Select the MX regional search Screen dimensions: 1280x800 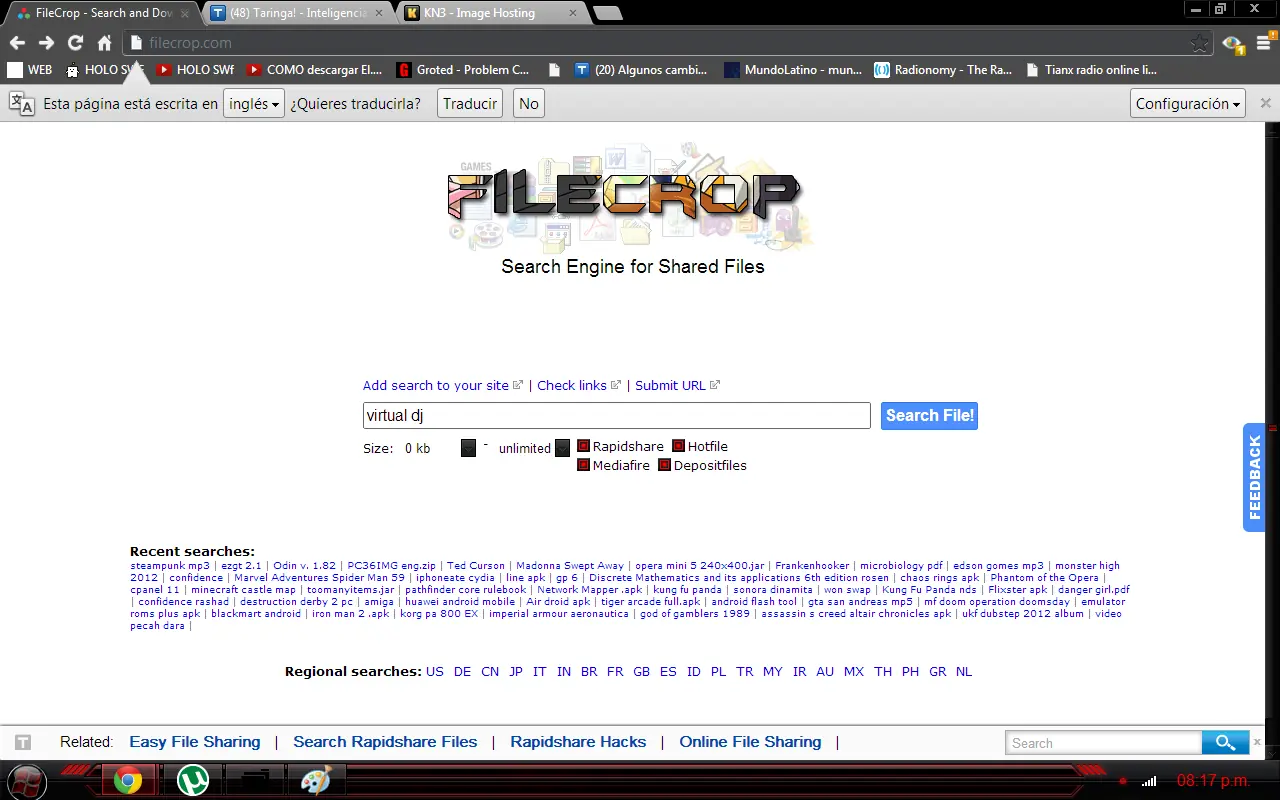click(x=853, y=672)
